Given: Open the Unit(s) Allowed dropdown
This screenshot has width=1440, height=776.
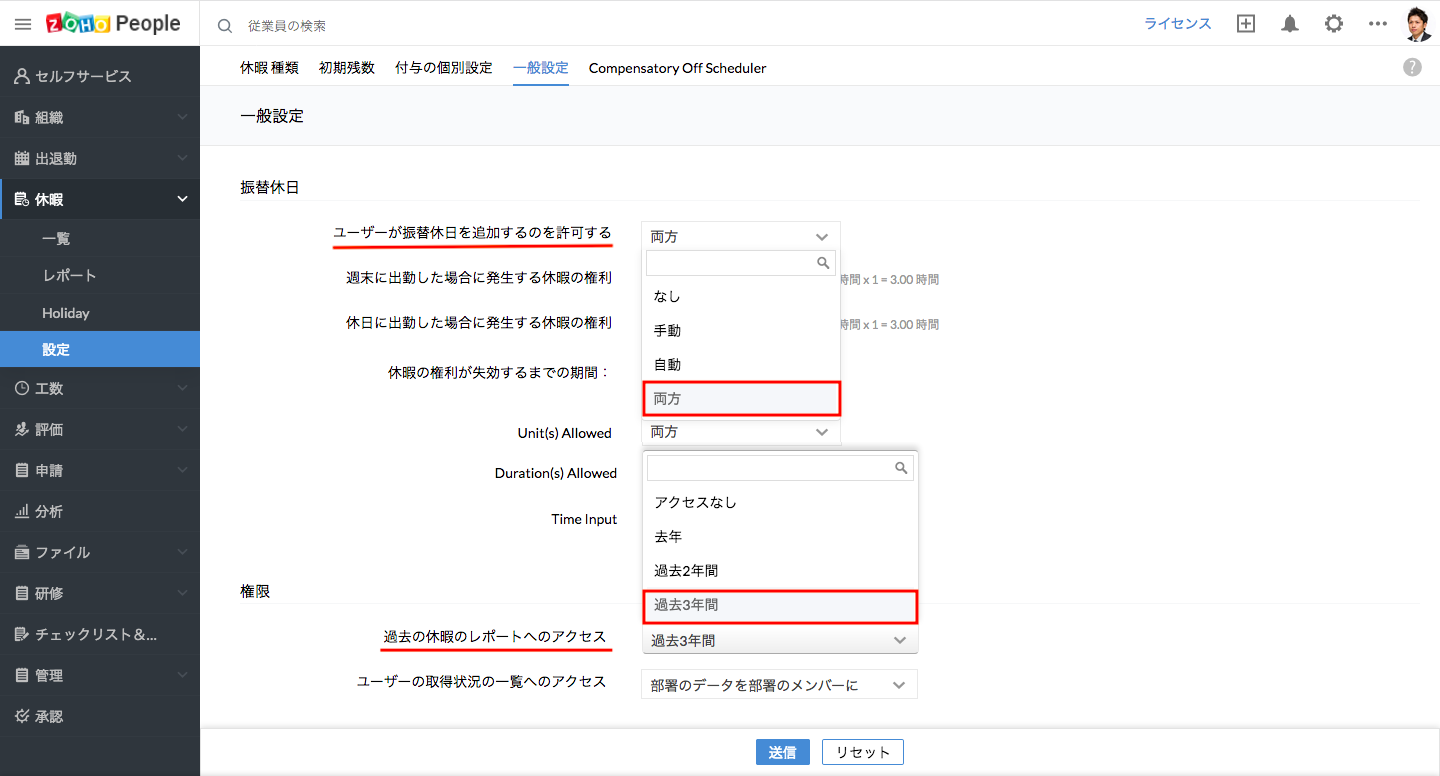Looking at the screenshot, I should tap(740, 432).
